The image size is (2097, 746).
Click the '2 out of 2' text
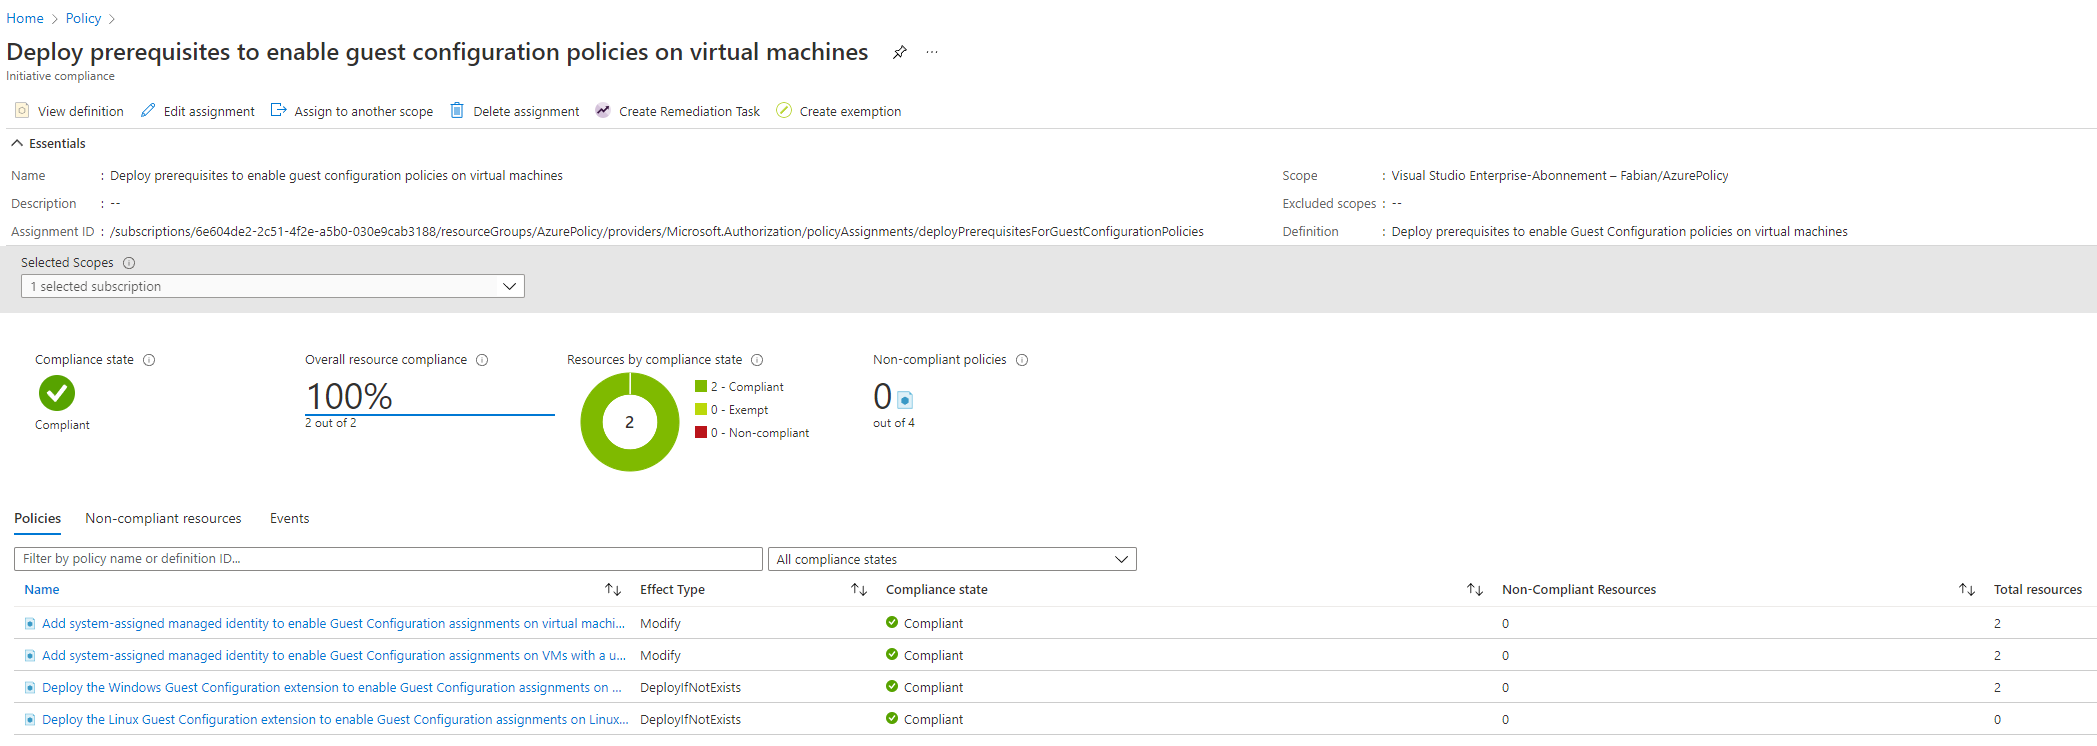pyautogui.click(x=330, y=424)
